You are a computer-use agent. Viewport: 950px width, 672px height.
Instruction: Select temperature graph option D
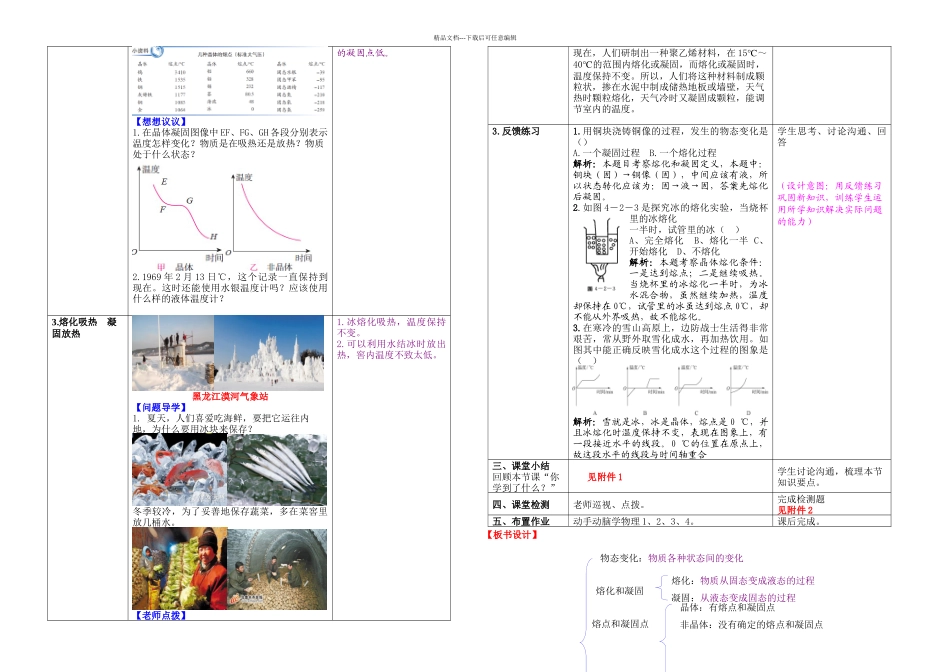[748, 390]
